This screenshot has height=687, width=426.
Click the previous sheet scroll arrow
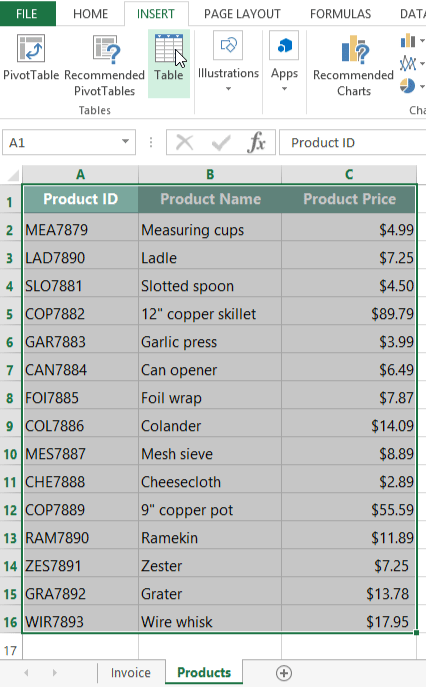pos(26,673)
